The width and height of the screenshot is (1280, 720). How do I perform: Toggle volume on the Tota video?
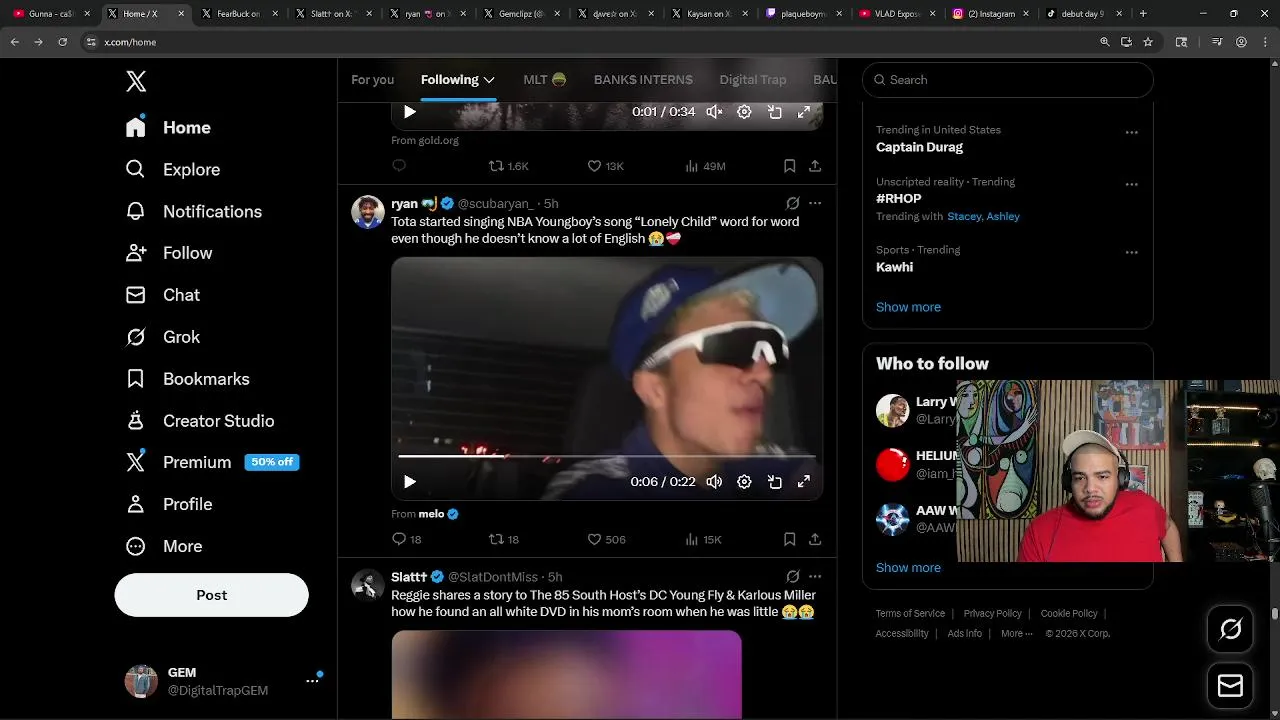click(x=714, y=482)
